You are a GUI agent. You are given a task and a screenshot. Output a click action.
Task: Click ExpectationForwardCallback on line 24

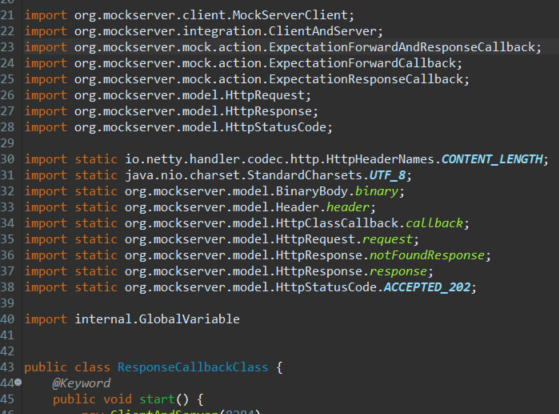point(363,63)
